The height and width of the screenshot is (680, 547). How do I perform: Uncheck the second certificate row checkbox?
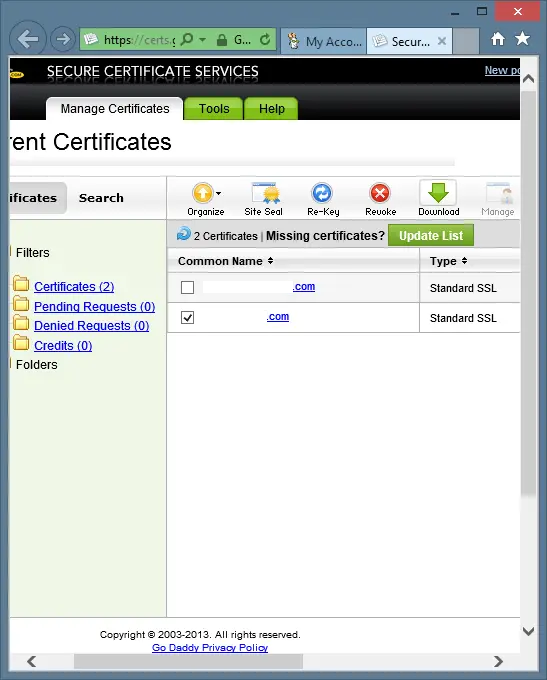click(x=187, y=317)
